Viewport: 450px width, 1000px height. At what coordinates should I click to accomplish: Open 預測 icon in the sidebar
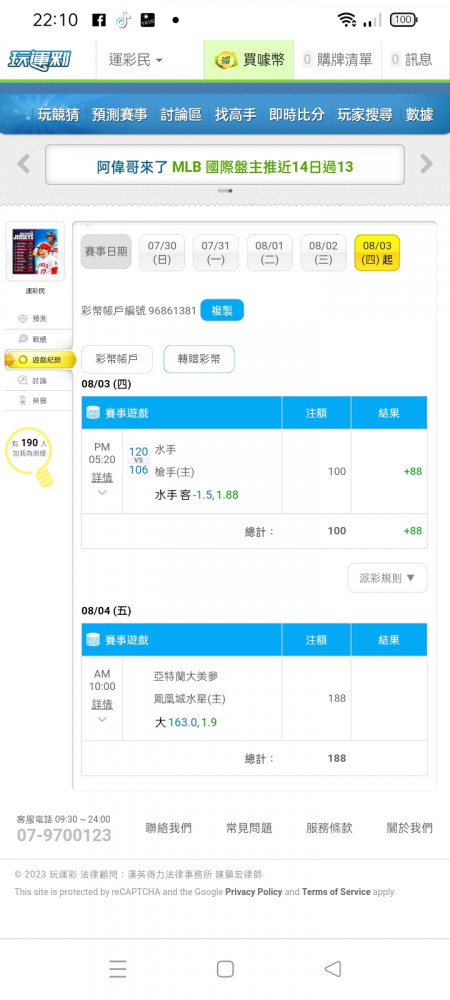tap(24, 318)
